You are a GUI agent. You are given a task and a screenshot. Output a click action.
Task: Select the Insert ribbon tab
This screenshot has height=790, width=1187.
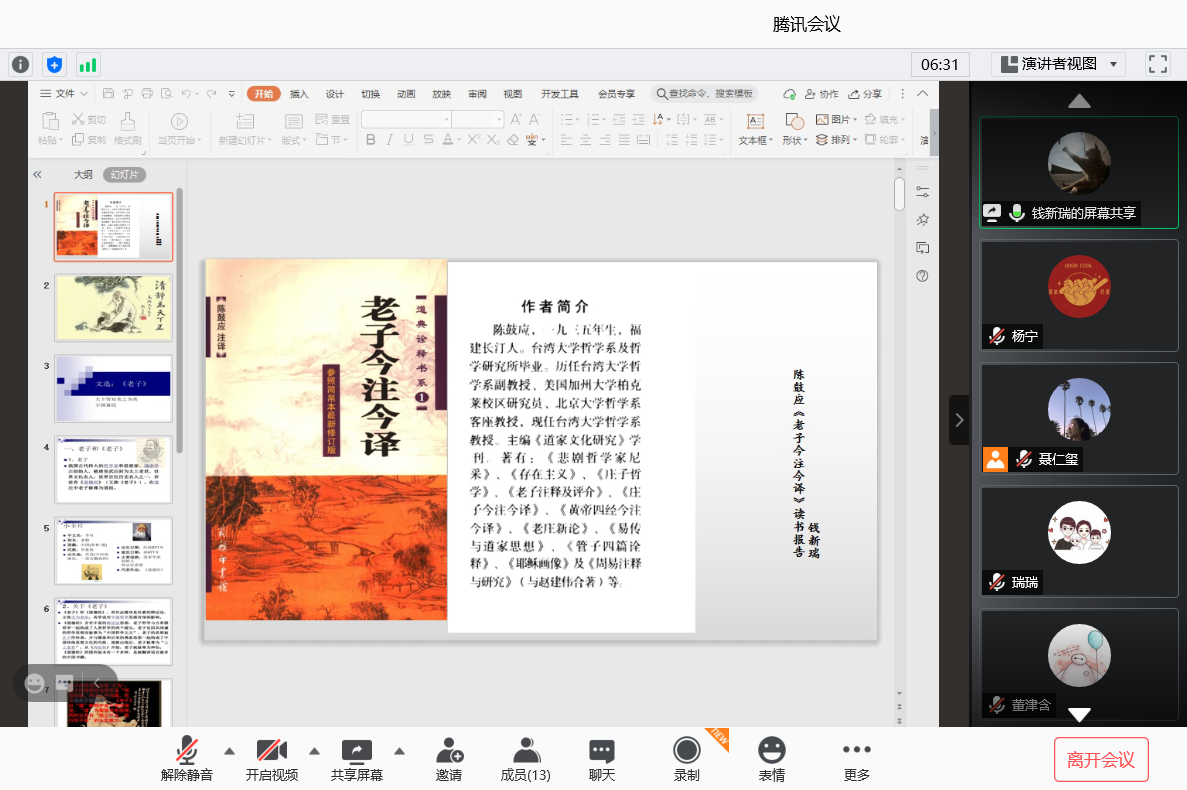point(299,94)
